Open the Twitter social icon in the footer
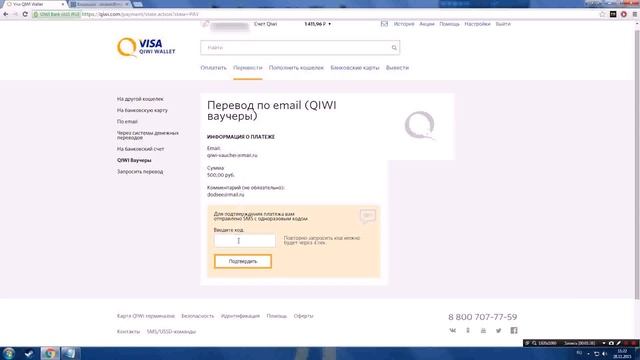The image size is (640, 360). point(498,330)
